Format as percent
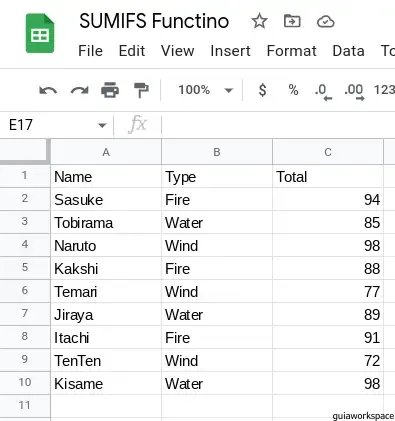This screenshot has width=395, height=421. (x=293, y=90)
